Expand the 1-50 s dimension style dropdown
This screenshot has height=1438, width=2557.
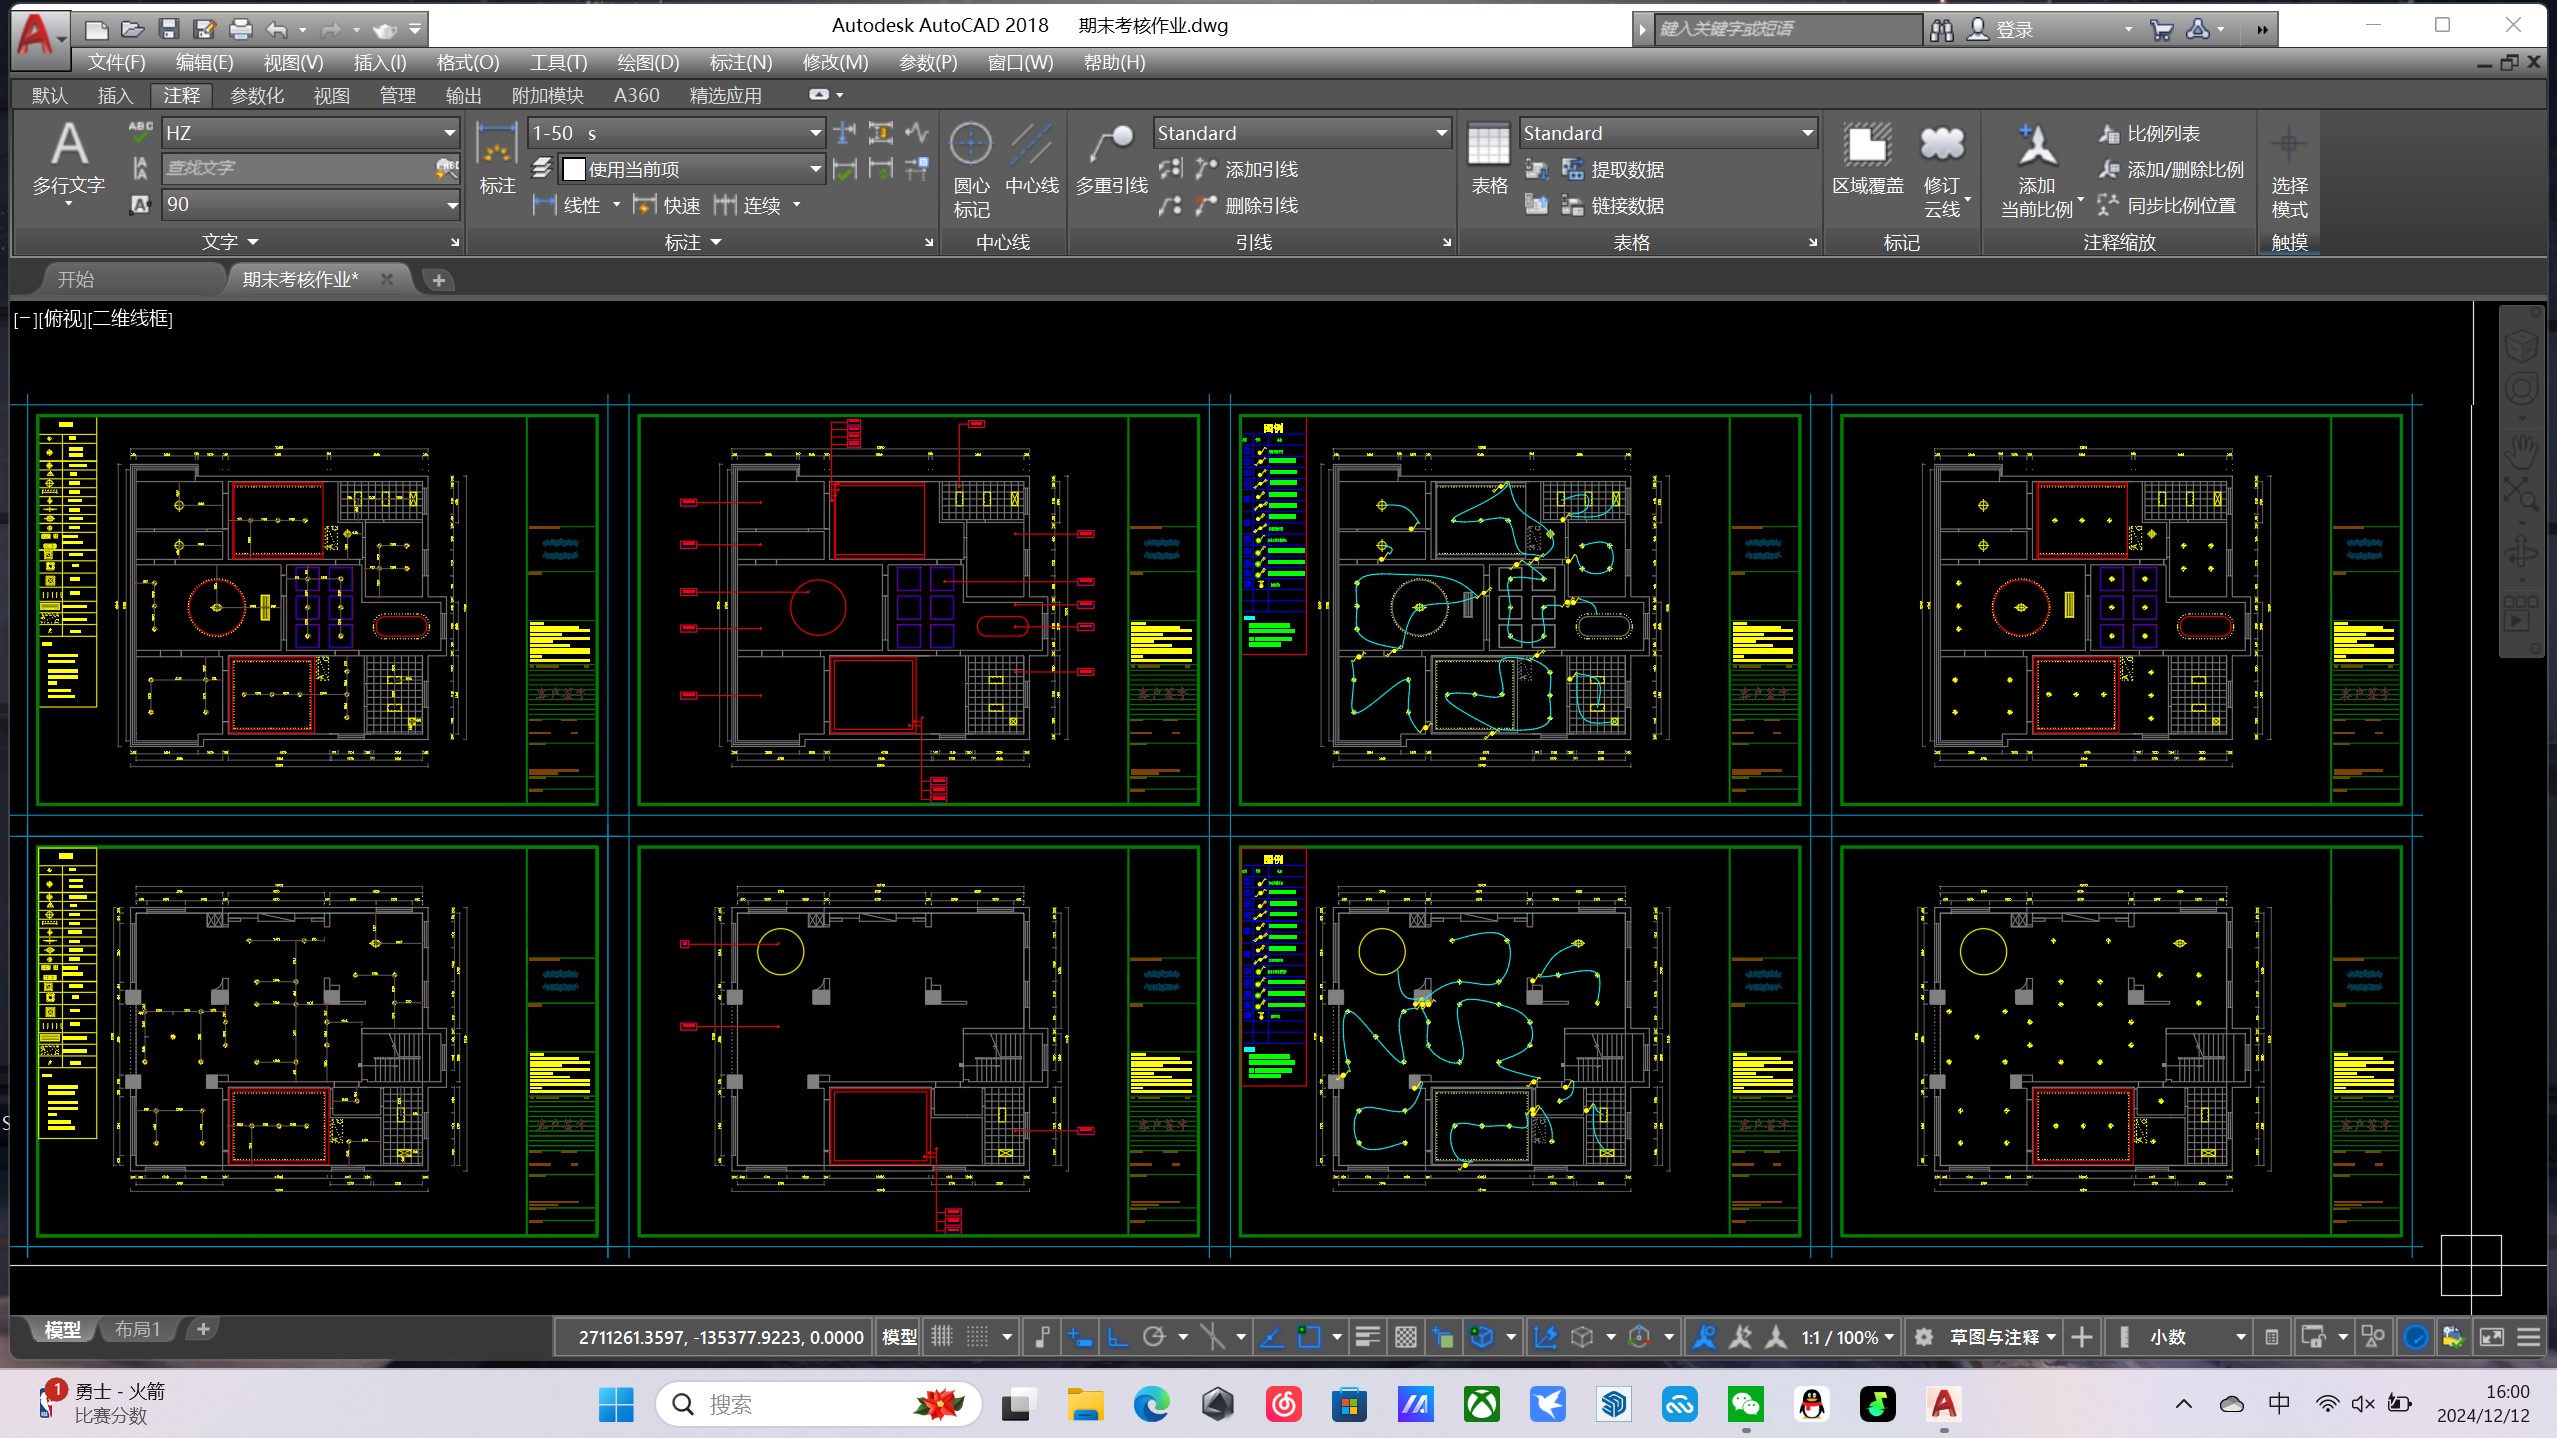tap(815, 133)
